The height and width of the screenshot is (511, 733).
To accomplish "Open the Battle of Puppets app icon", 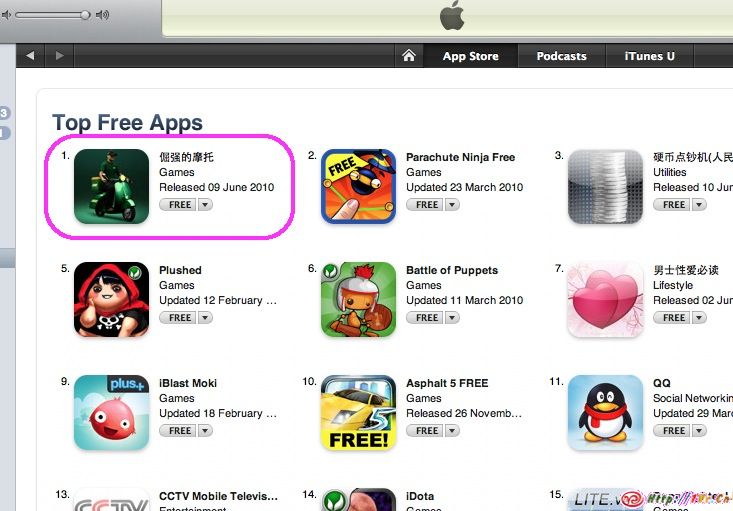I will [359, 299].
